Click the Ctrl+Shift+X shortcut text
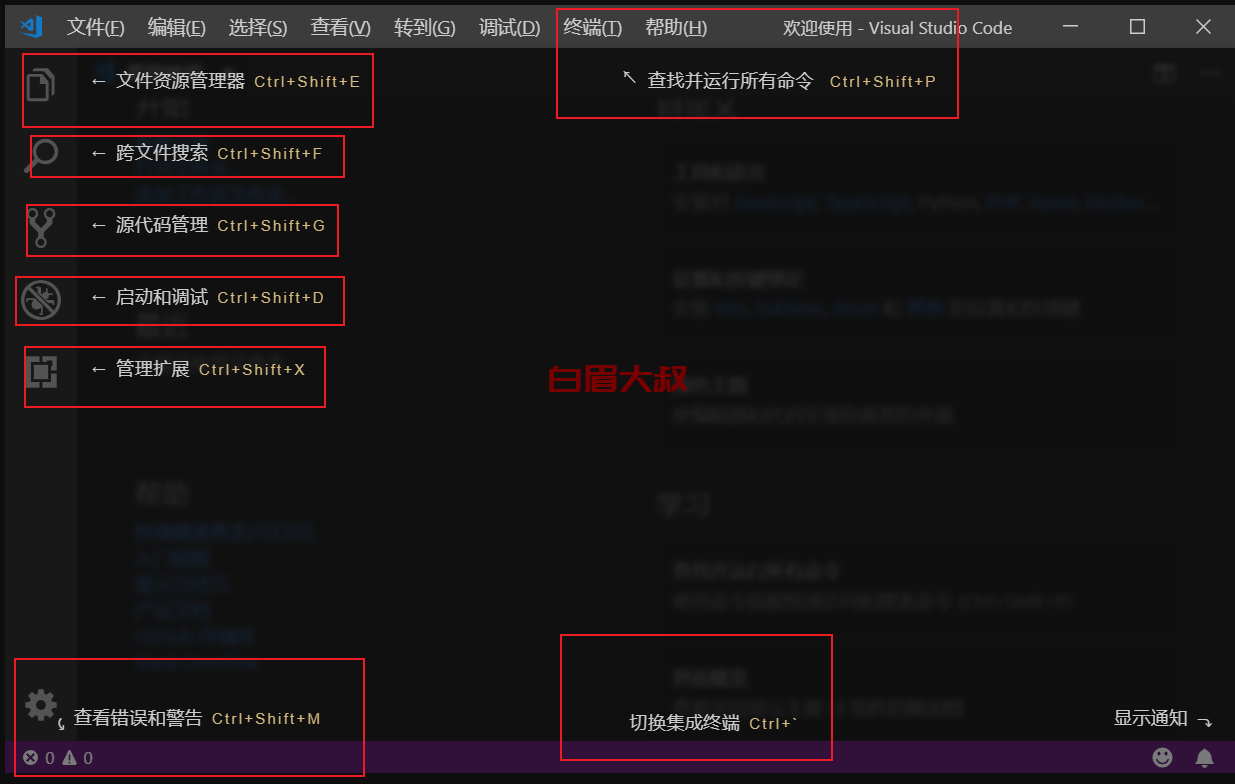The height and width of the screenshot is (784, 1235). point(252,370)
